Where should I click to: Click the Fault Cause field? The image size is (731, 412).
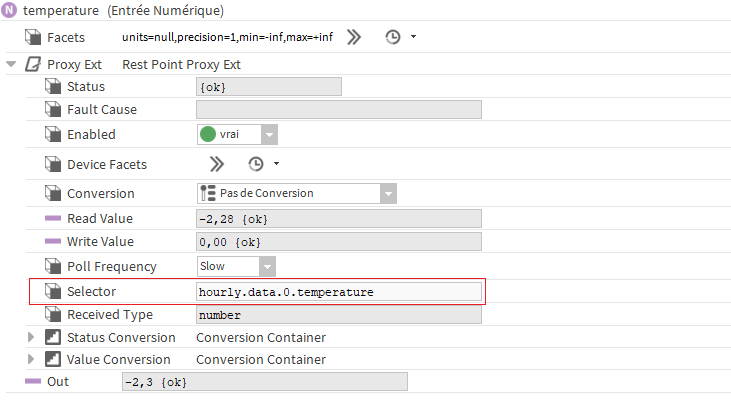coord(339,110)
